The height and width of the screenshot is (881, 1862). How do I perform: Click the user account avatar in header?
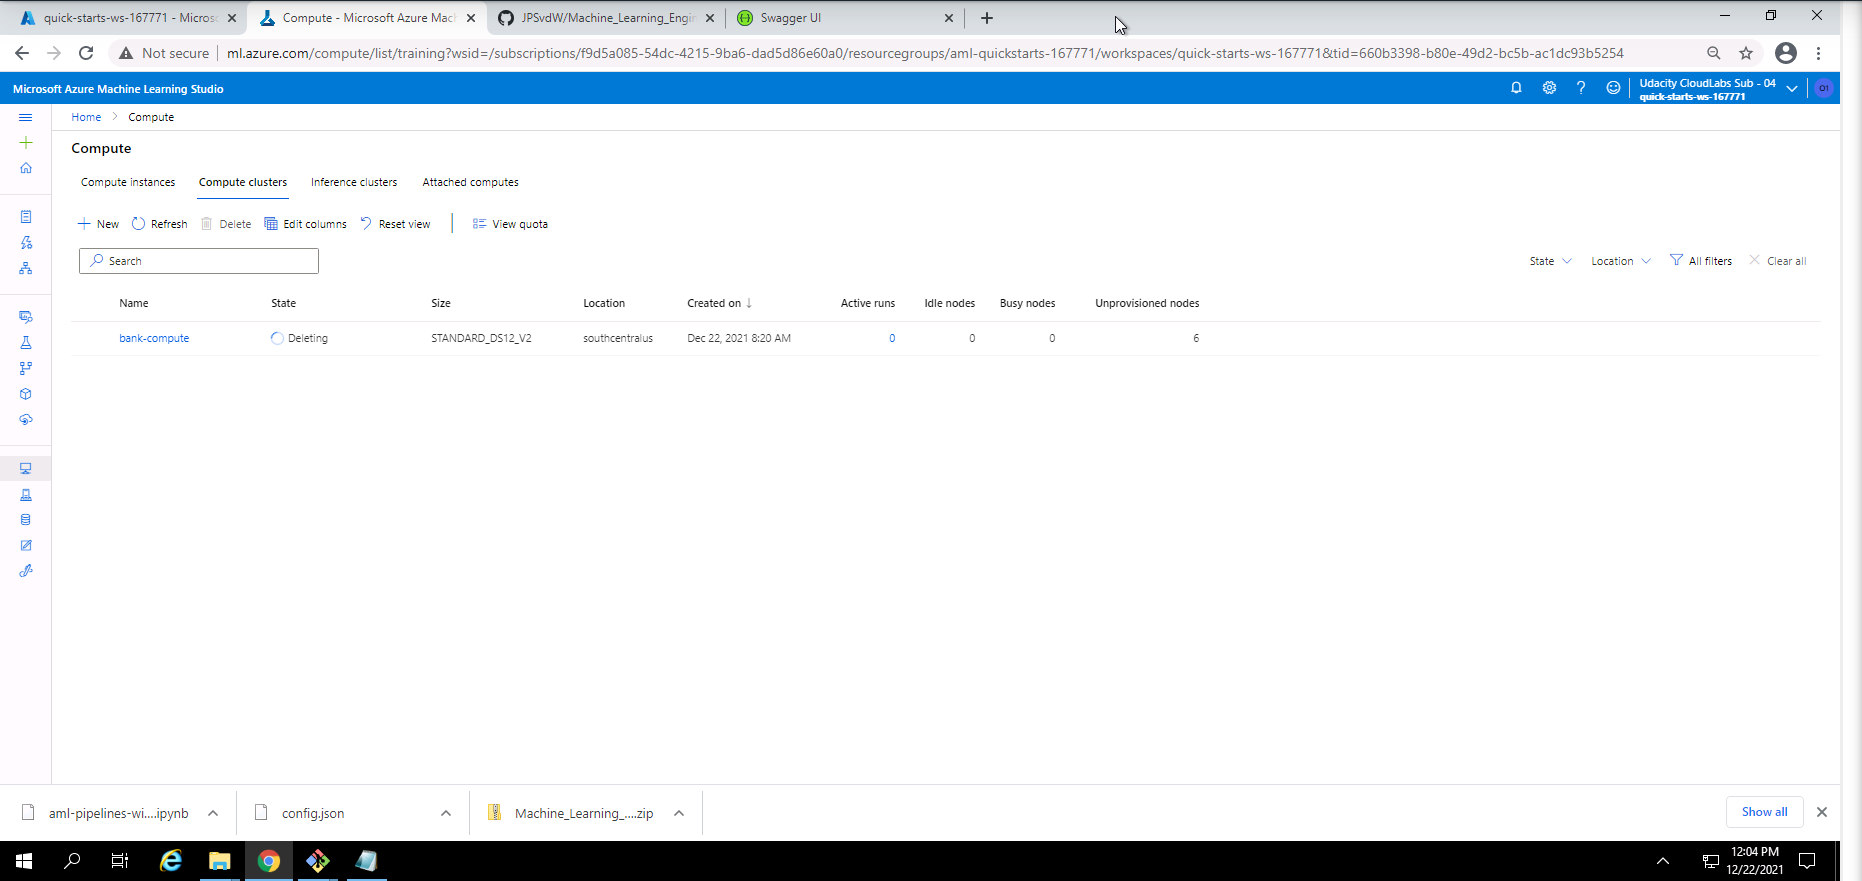click(x=1824, y=88)
